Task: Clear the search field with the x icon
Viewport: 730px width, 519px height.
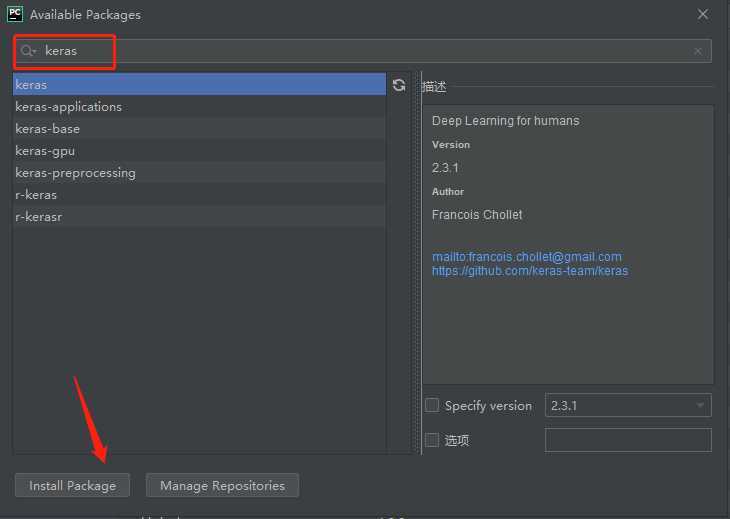Action: [697, 51]
